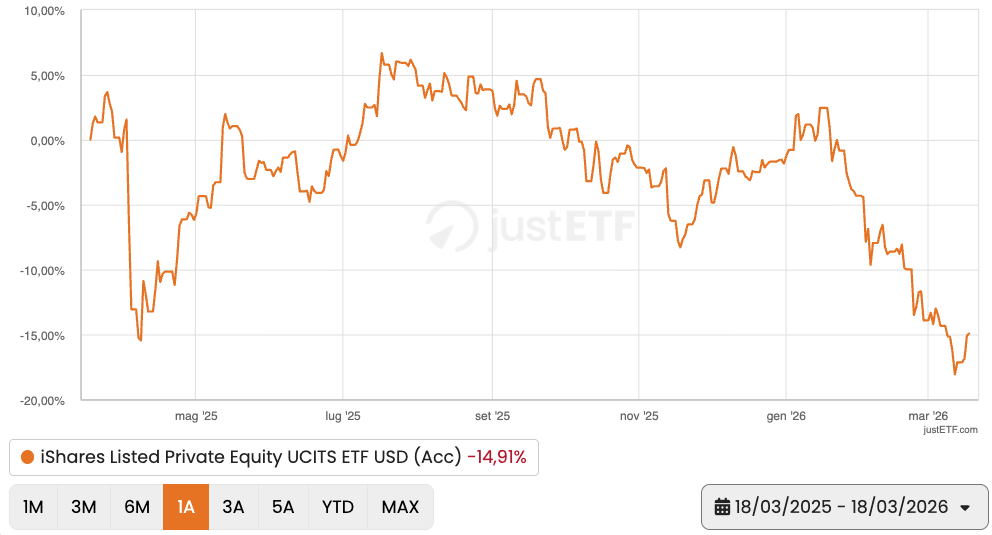Click the "mag '25" x-axis label
Viewport: 992px width, 535px height.
click(196, 415)
